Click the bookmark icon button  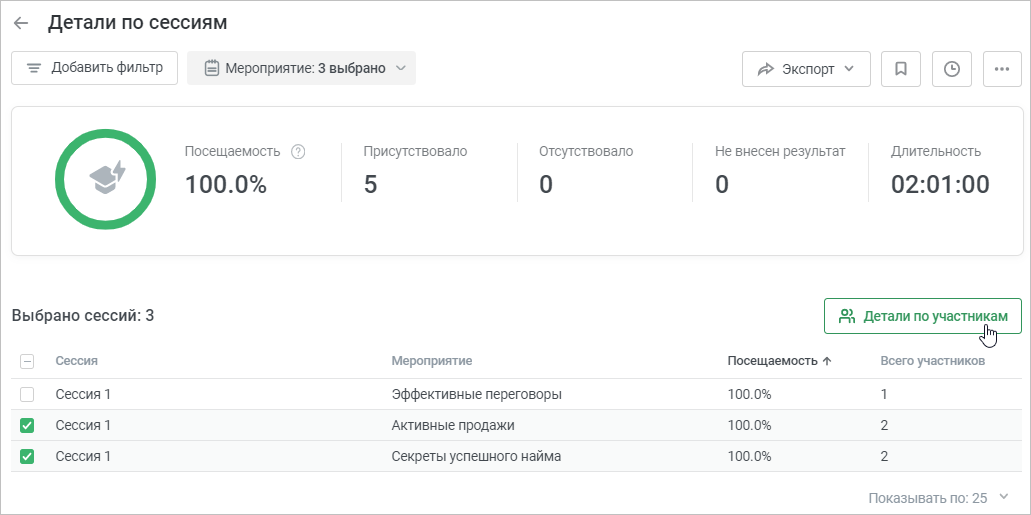(901, 69)
